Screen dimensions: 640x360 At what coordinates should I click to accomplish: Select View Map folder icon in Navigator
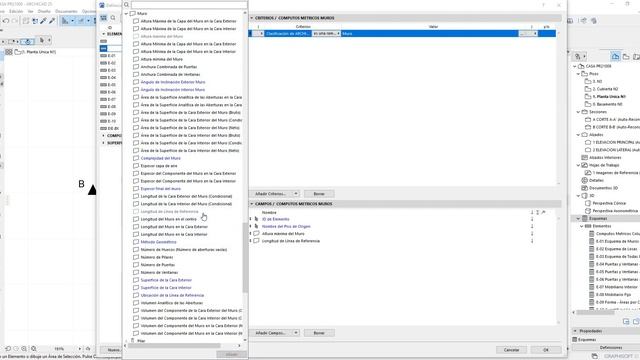(x=626, y=56)
